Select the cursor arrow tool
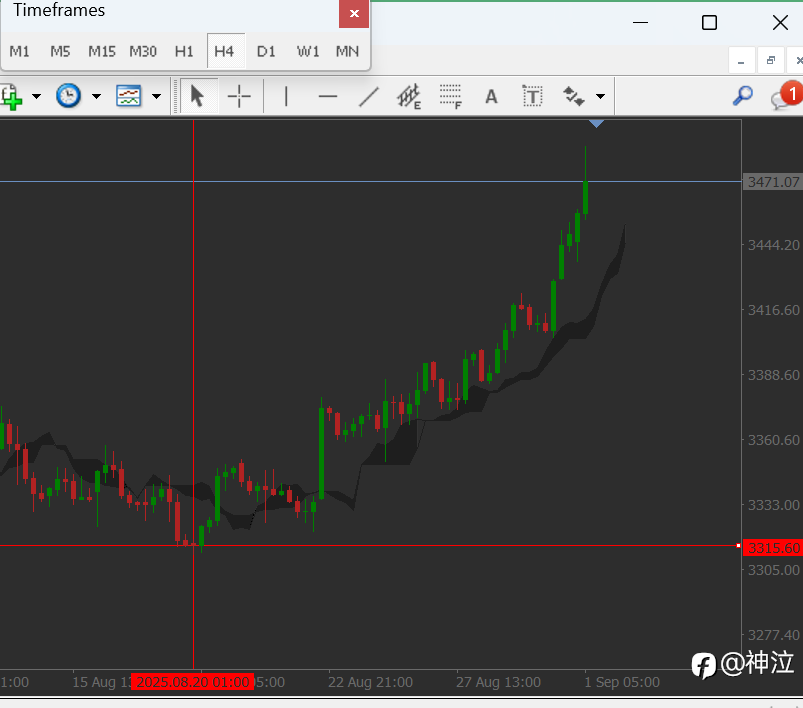803x708 pixels. pos(197,96)
